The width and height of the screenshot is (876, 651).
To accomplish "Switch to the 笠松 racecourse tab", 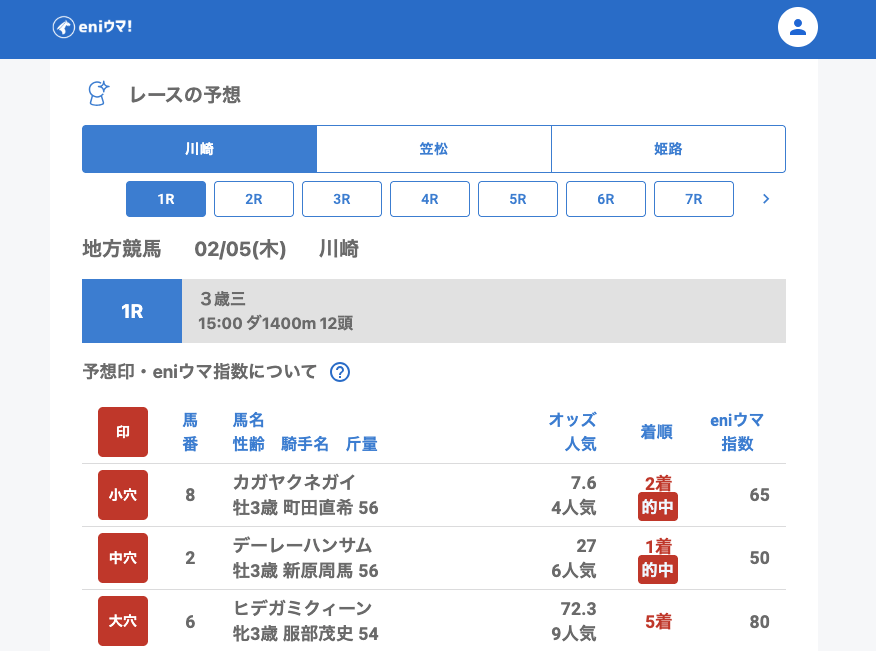I will click(434, 149).
